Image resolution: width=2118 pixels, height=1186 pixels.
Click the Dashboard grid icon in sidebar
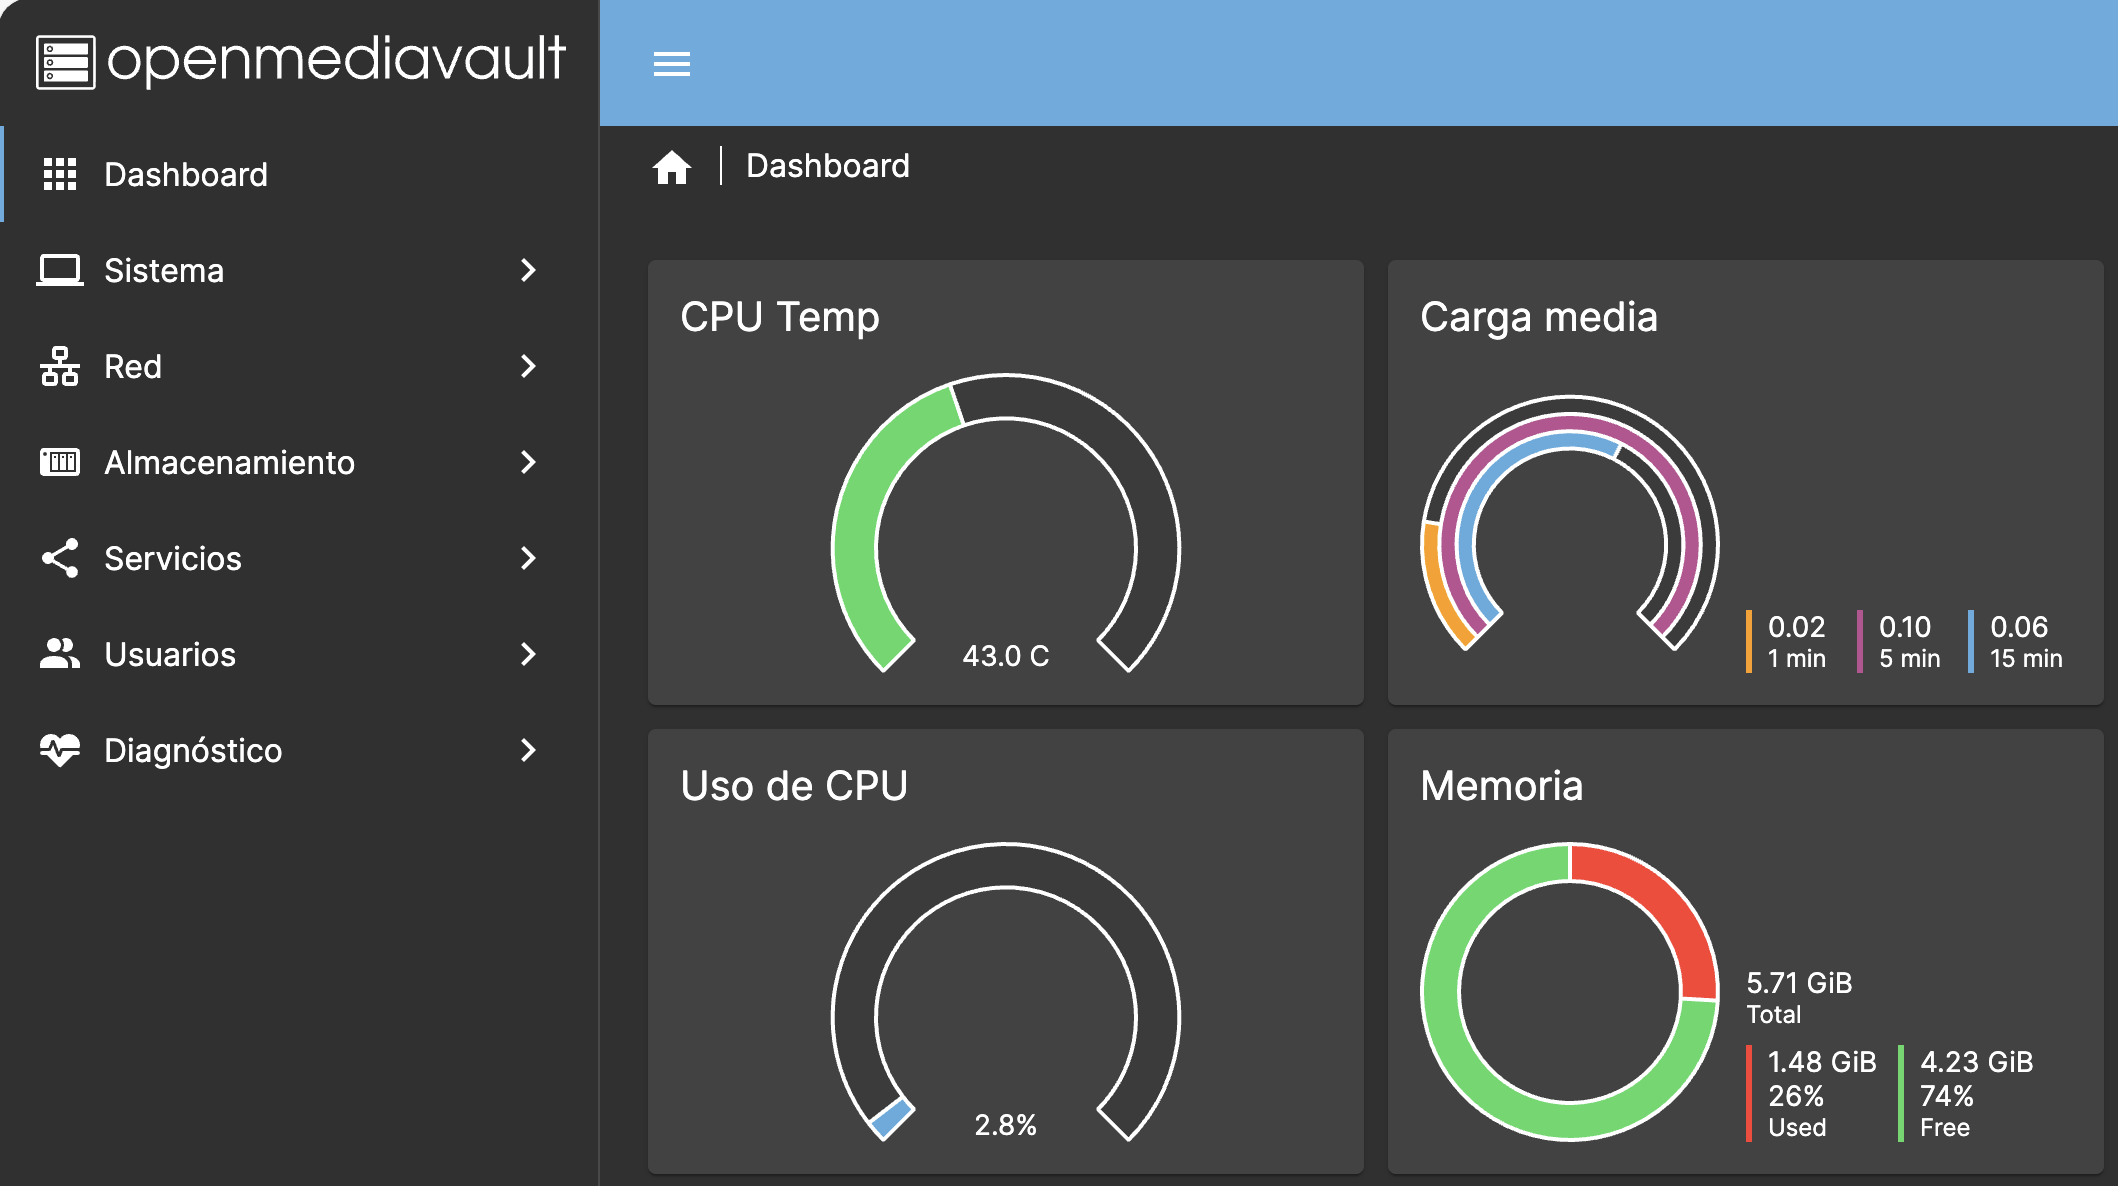pos(60,174)
